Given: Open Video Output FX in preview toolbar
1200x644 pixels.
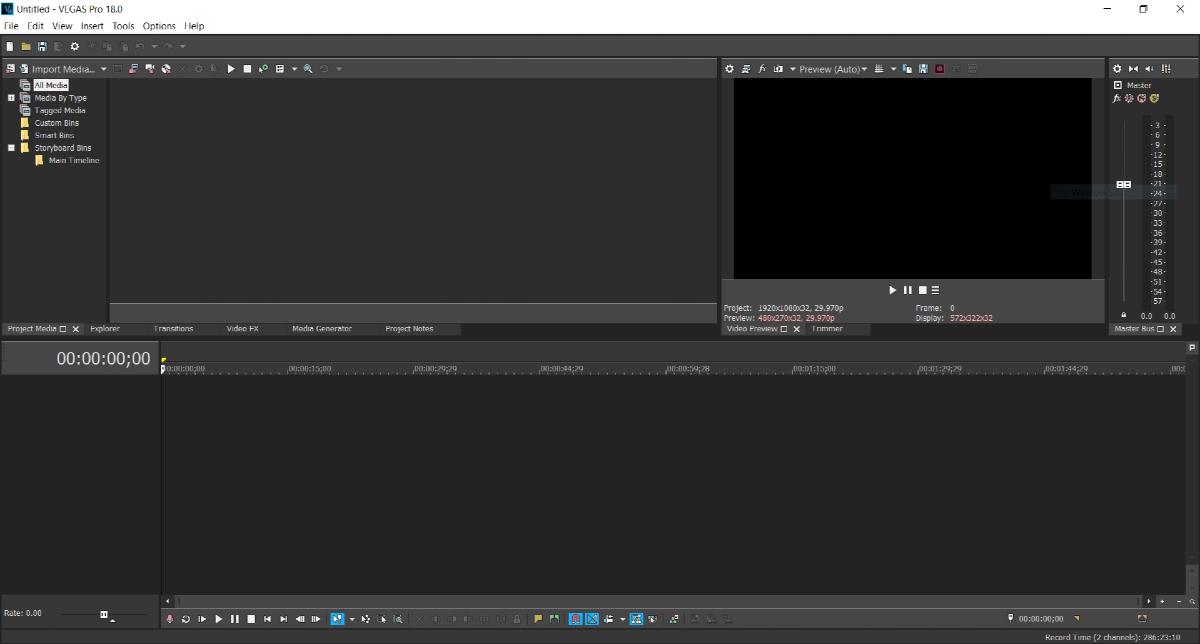Looking at the screenshot, I should click(761, 68).
